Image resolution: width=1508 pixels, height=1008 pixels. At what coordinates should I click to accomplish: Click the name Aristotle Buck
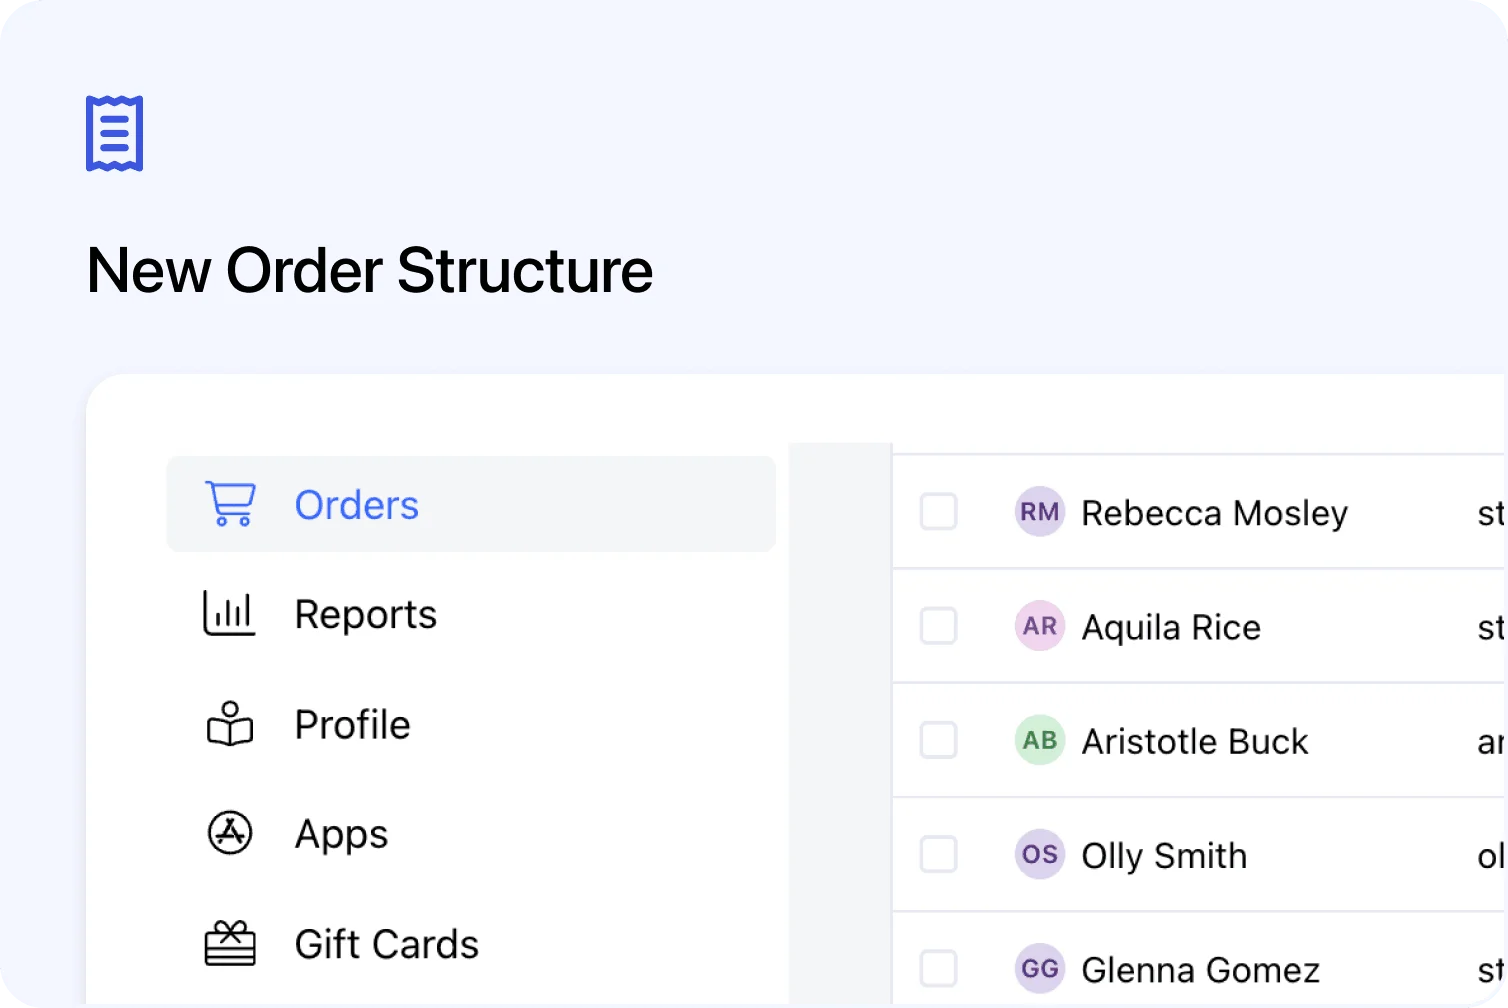tap(1195, 741)
